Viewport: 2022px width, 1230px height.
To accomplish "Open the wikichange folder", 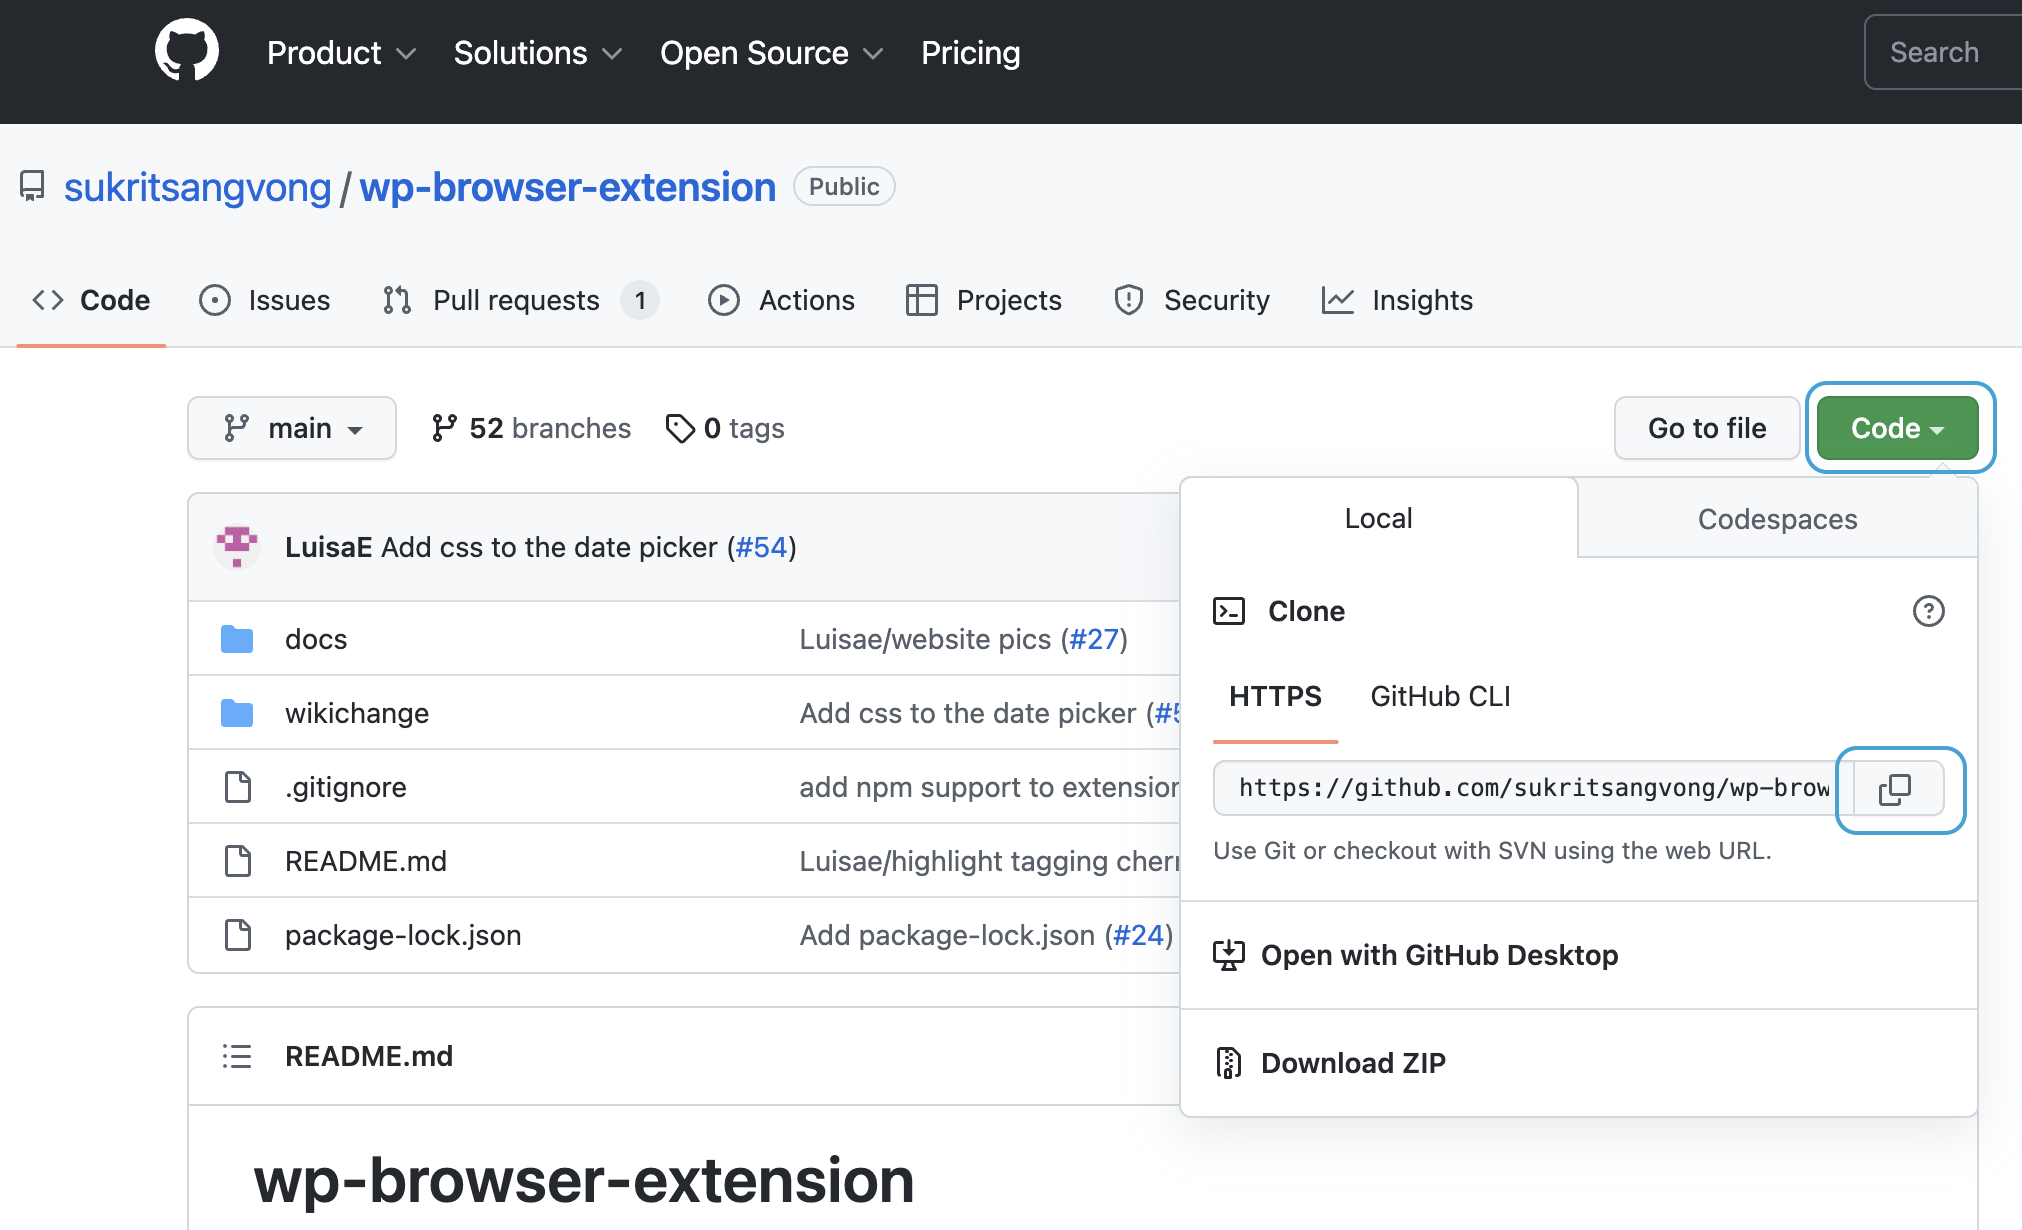I will pyautogui.click(x=356, y=713).
